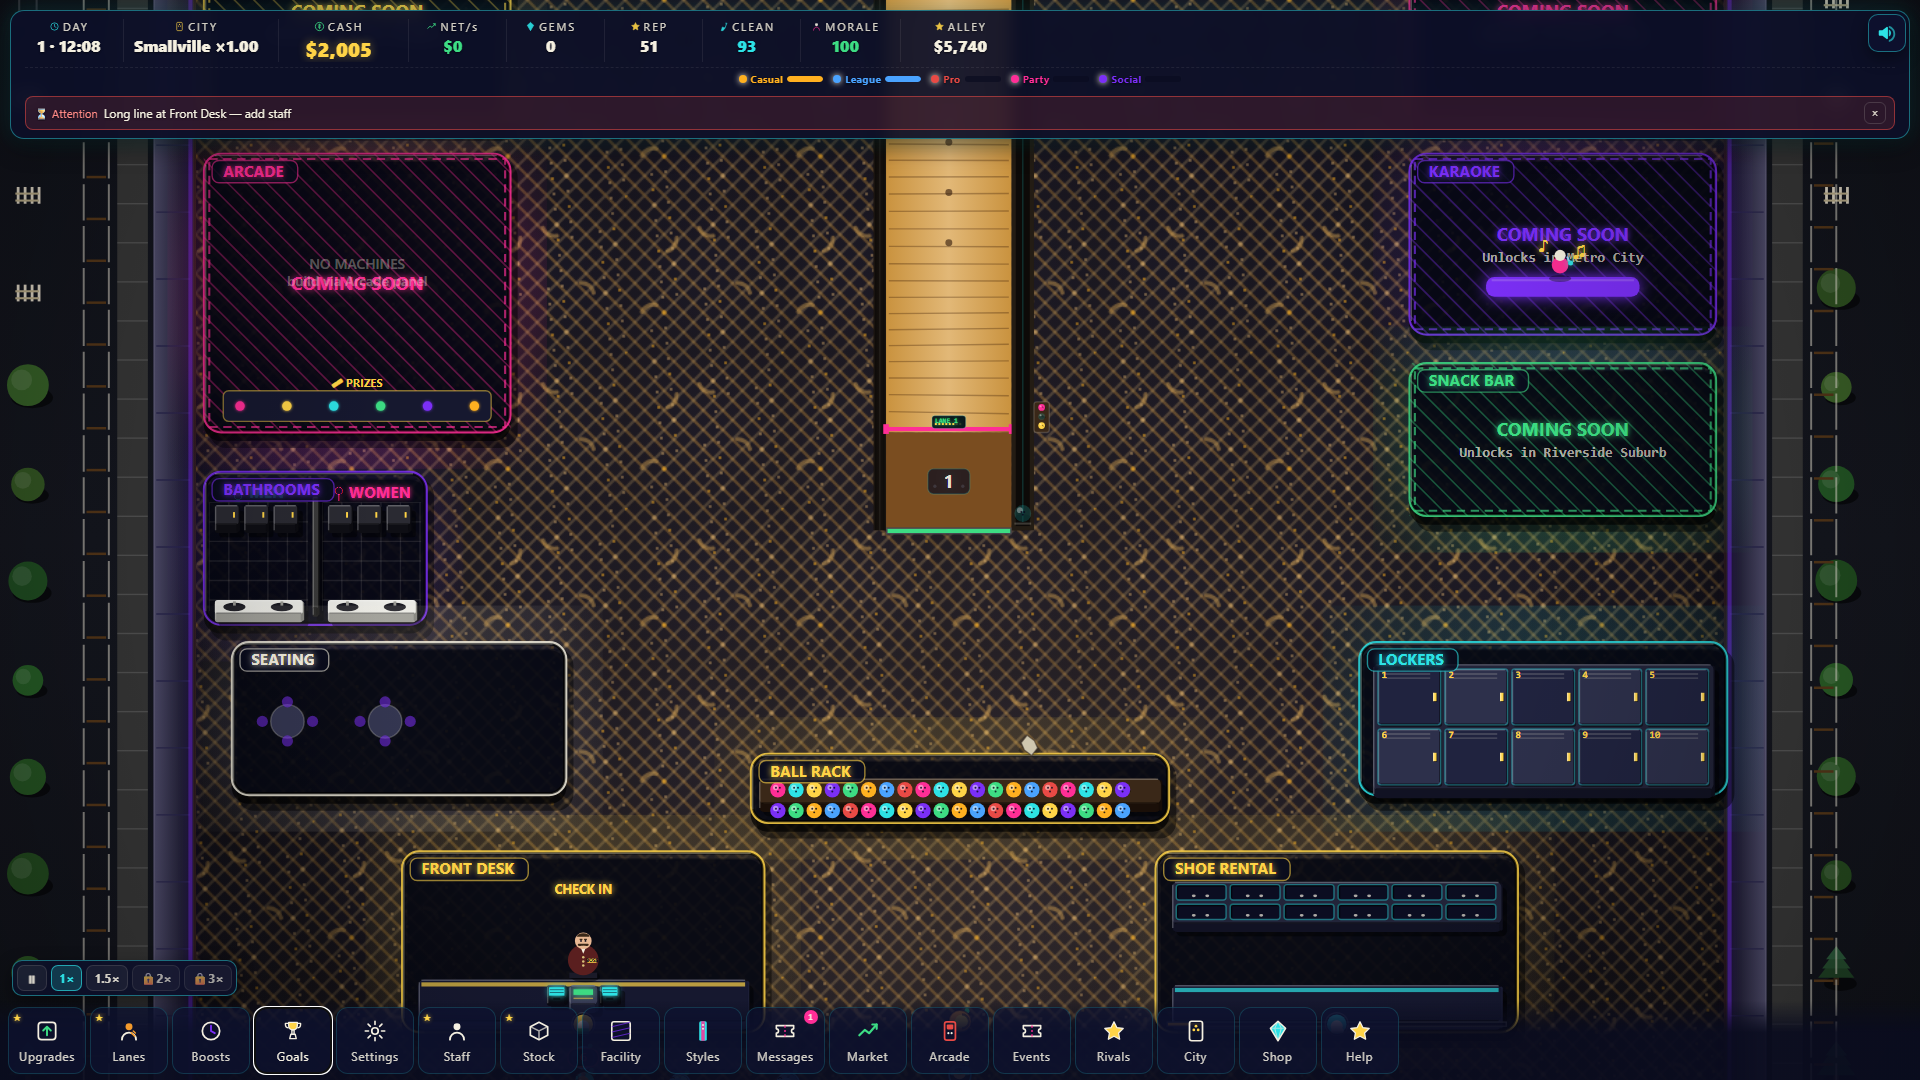Open the Market panel
This screenshot has height=1080, width=1920.
click(x=867, y=1041)
